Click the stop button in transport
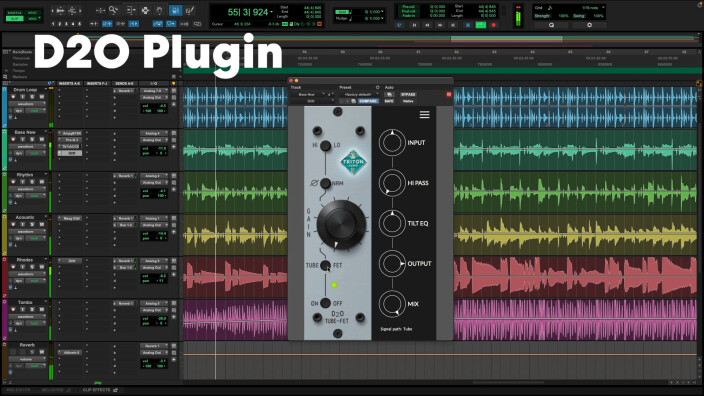This screenshot has width=704, height=396. 468,25
